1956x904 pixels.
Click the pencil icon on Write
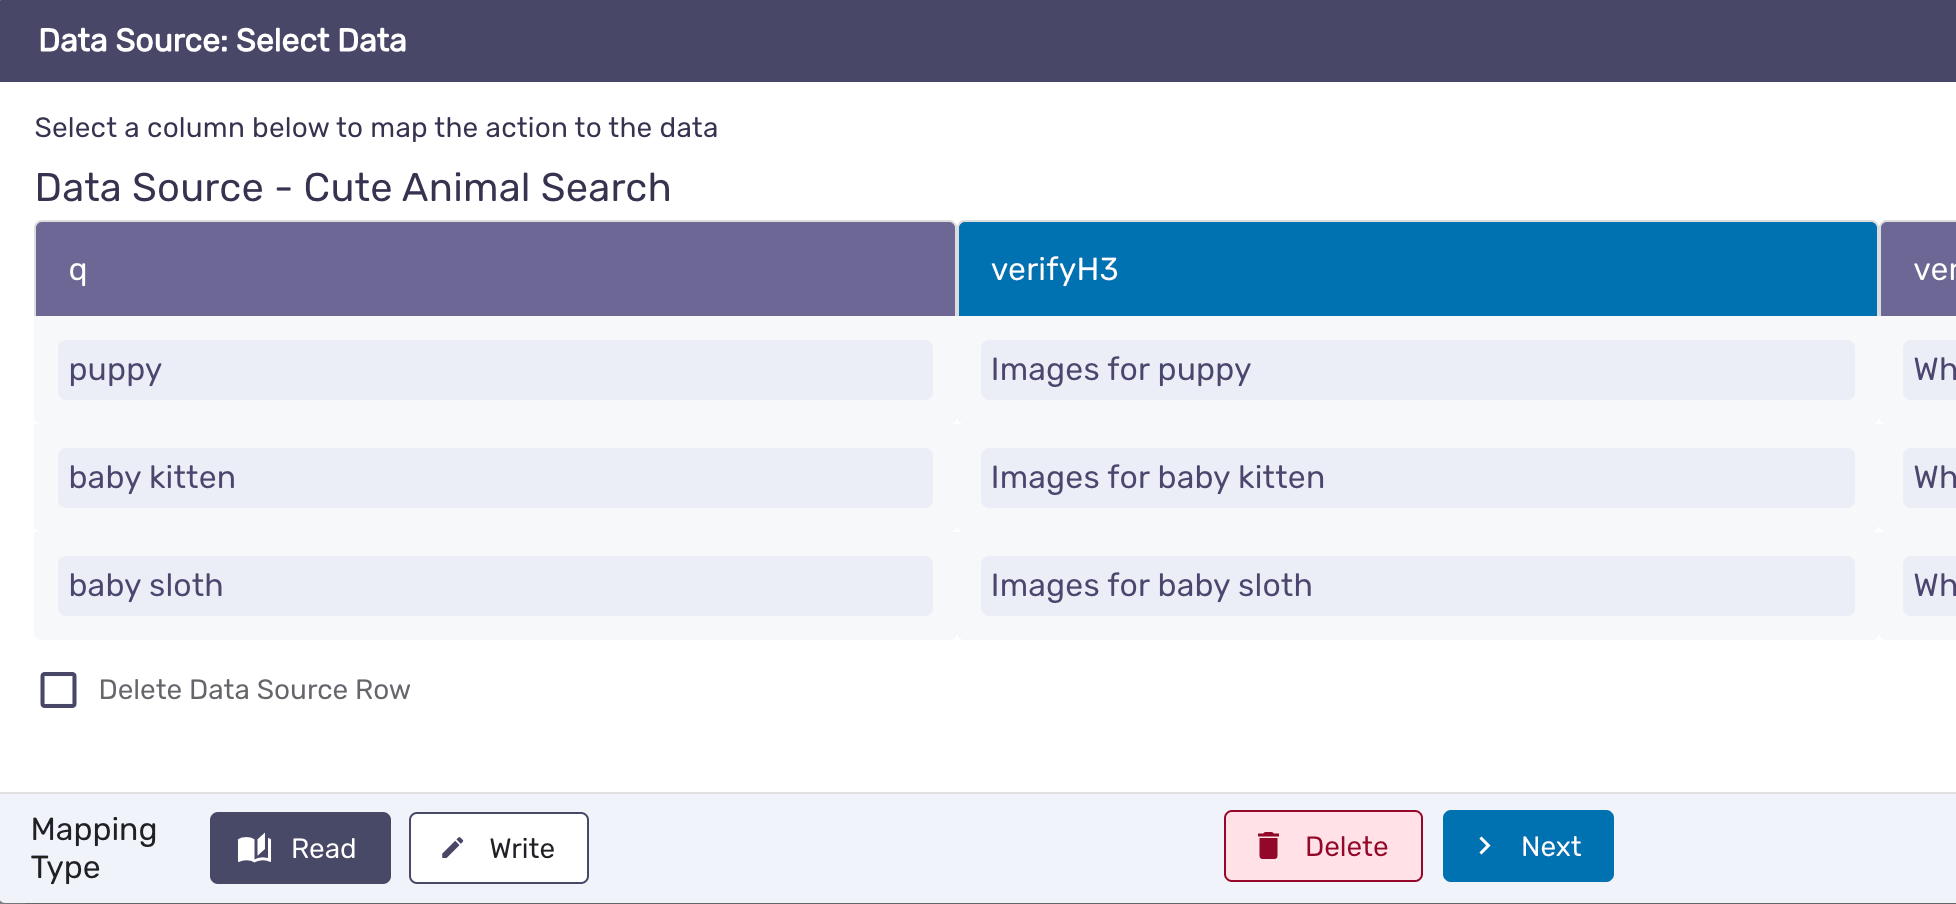click(x=453, y=848)
